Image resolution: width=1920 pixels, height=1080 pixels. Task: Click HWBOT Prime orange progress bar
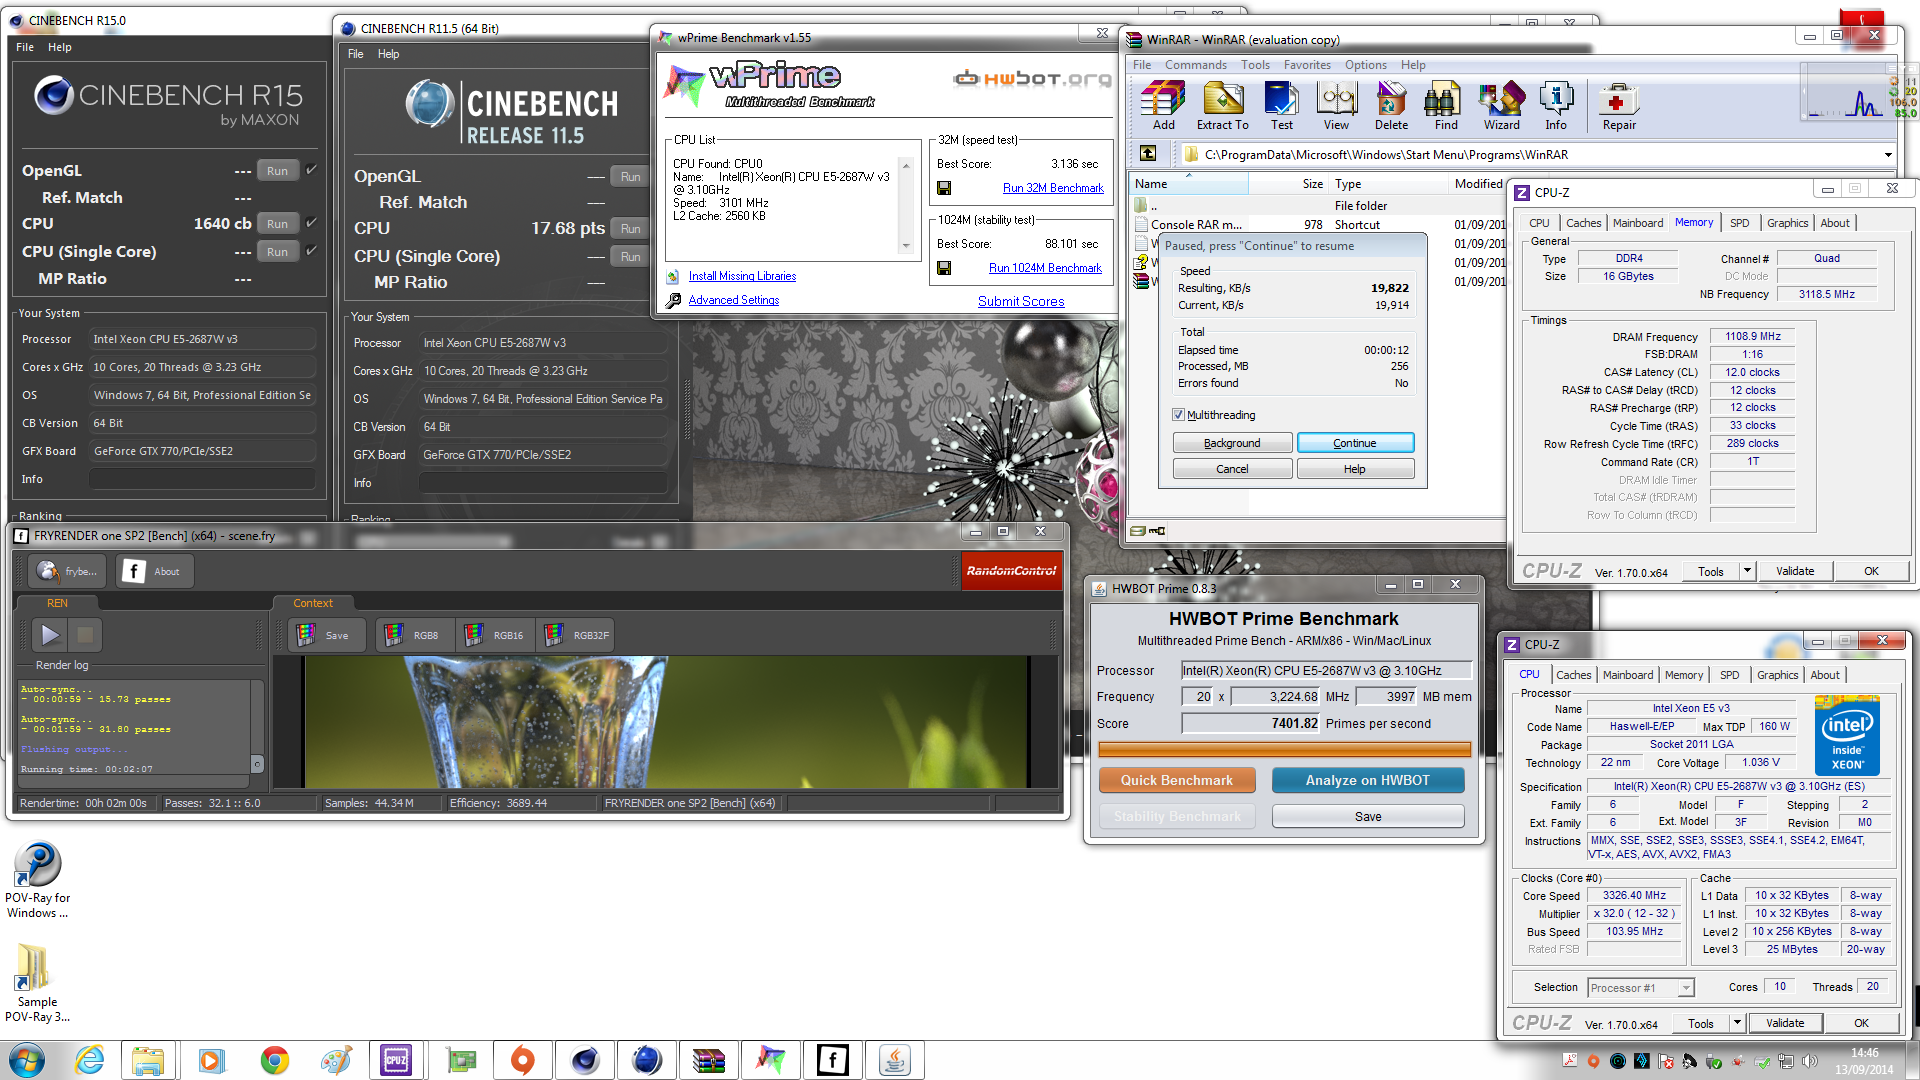(x=1284, y=749)
